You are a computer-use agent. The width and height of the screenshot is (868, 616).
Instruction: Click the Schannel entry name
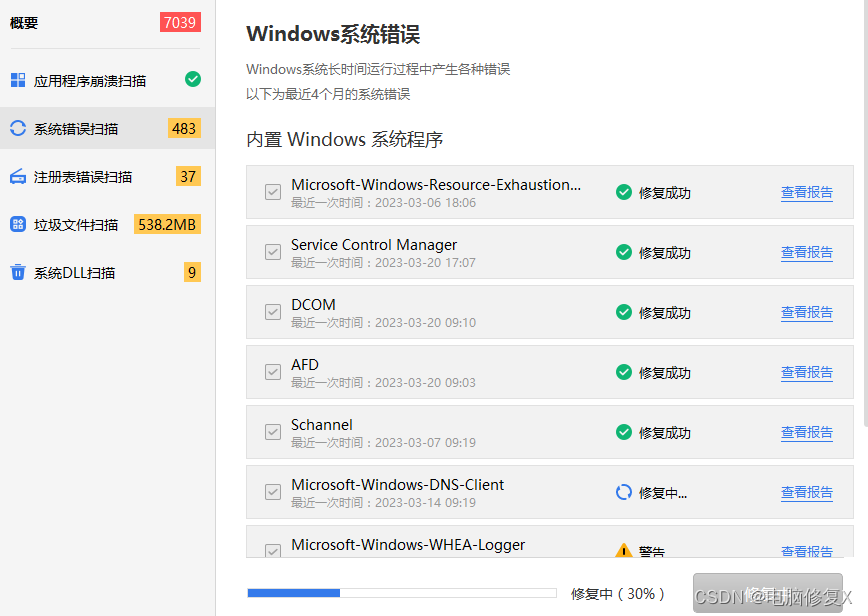(322, 425)
